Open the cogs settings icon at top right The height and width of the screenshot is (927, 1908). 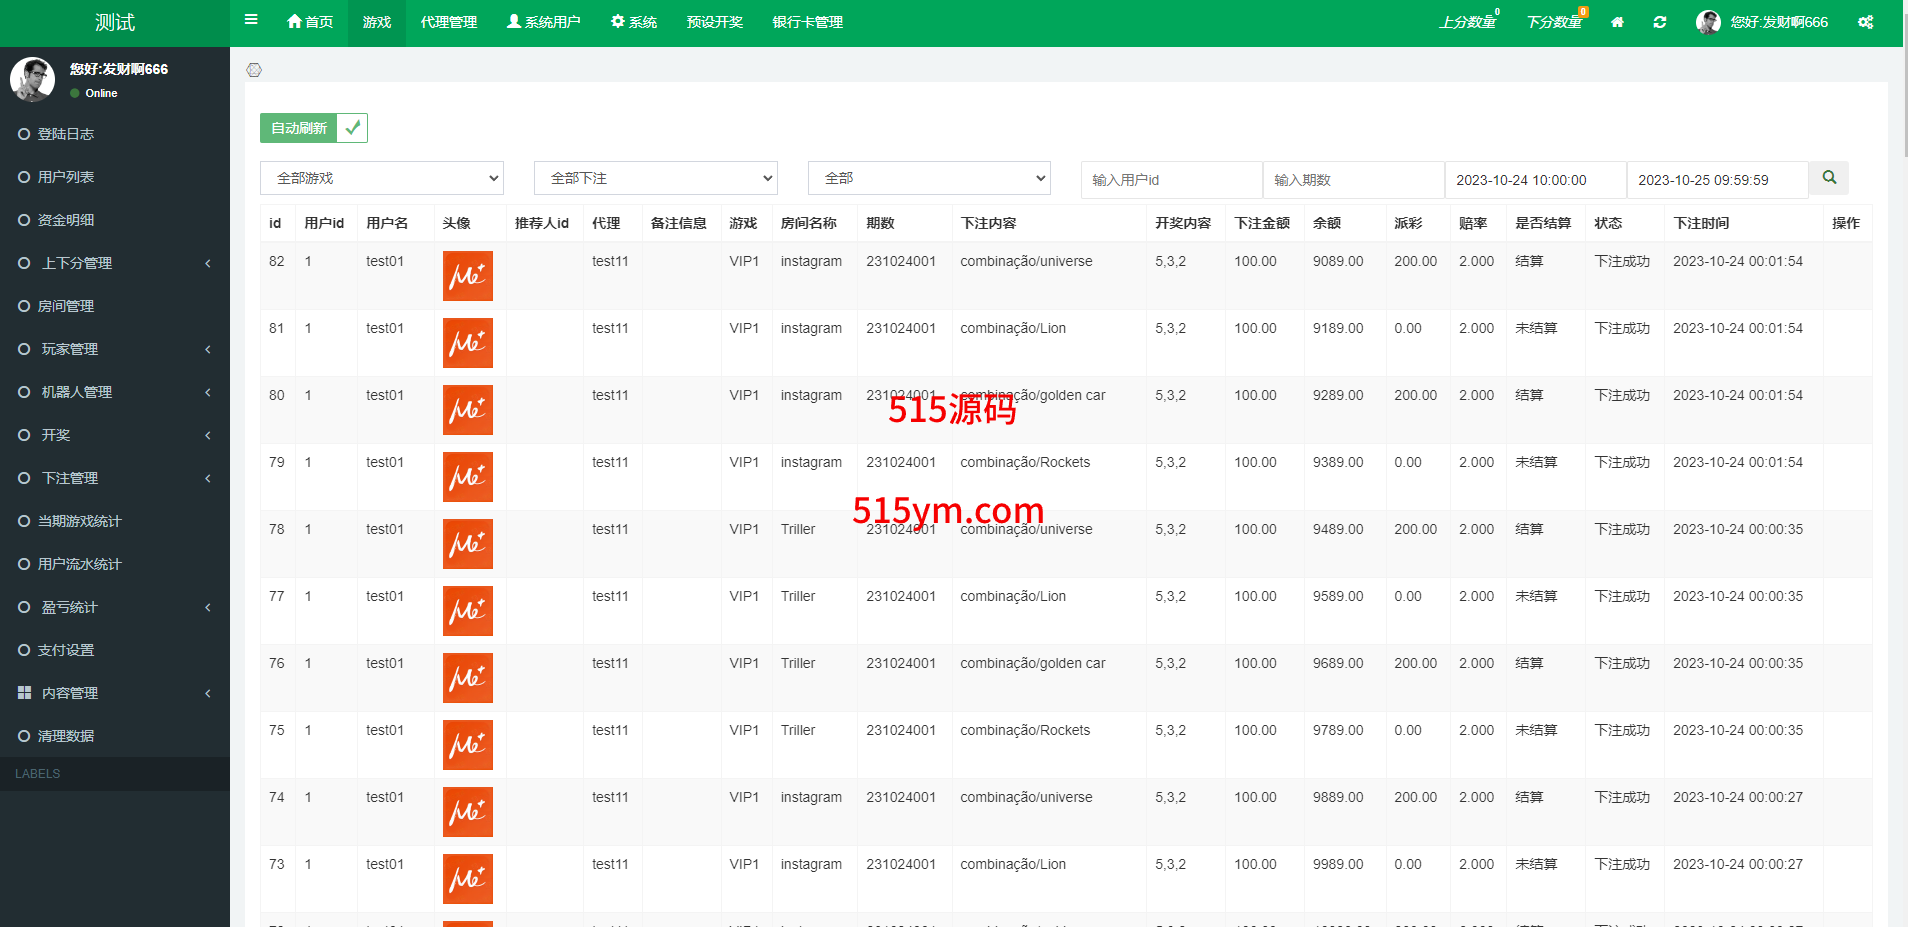(1865, 22)
